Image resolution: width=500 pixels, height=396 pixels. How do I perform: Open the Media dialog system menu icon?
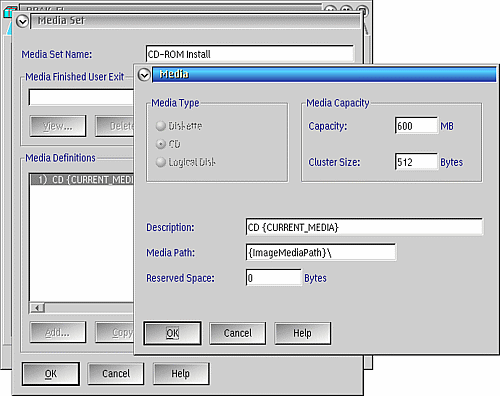[144, 75]
